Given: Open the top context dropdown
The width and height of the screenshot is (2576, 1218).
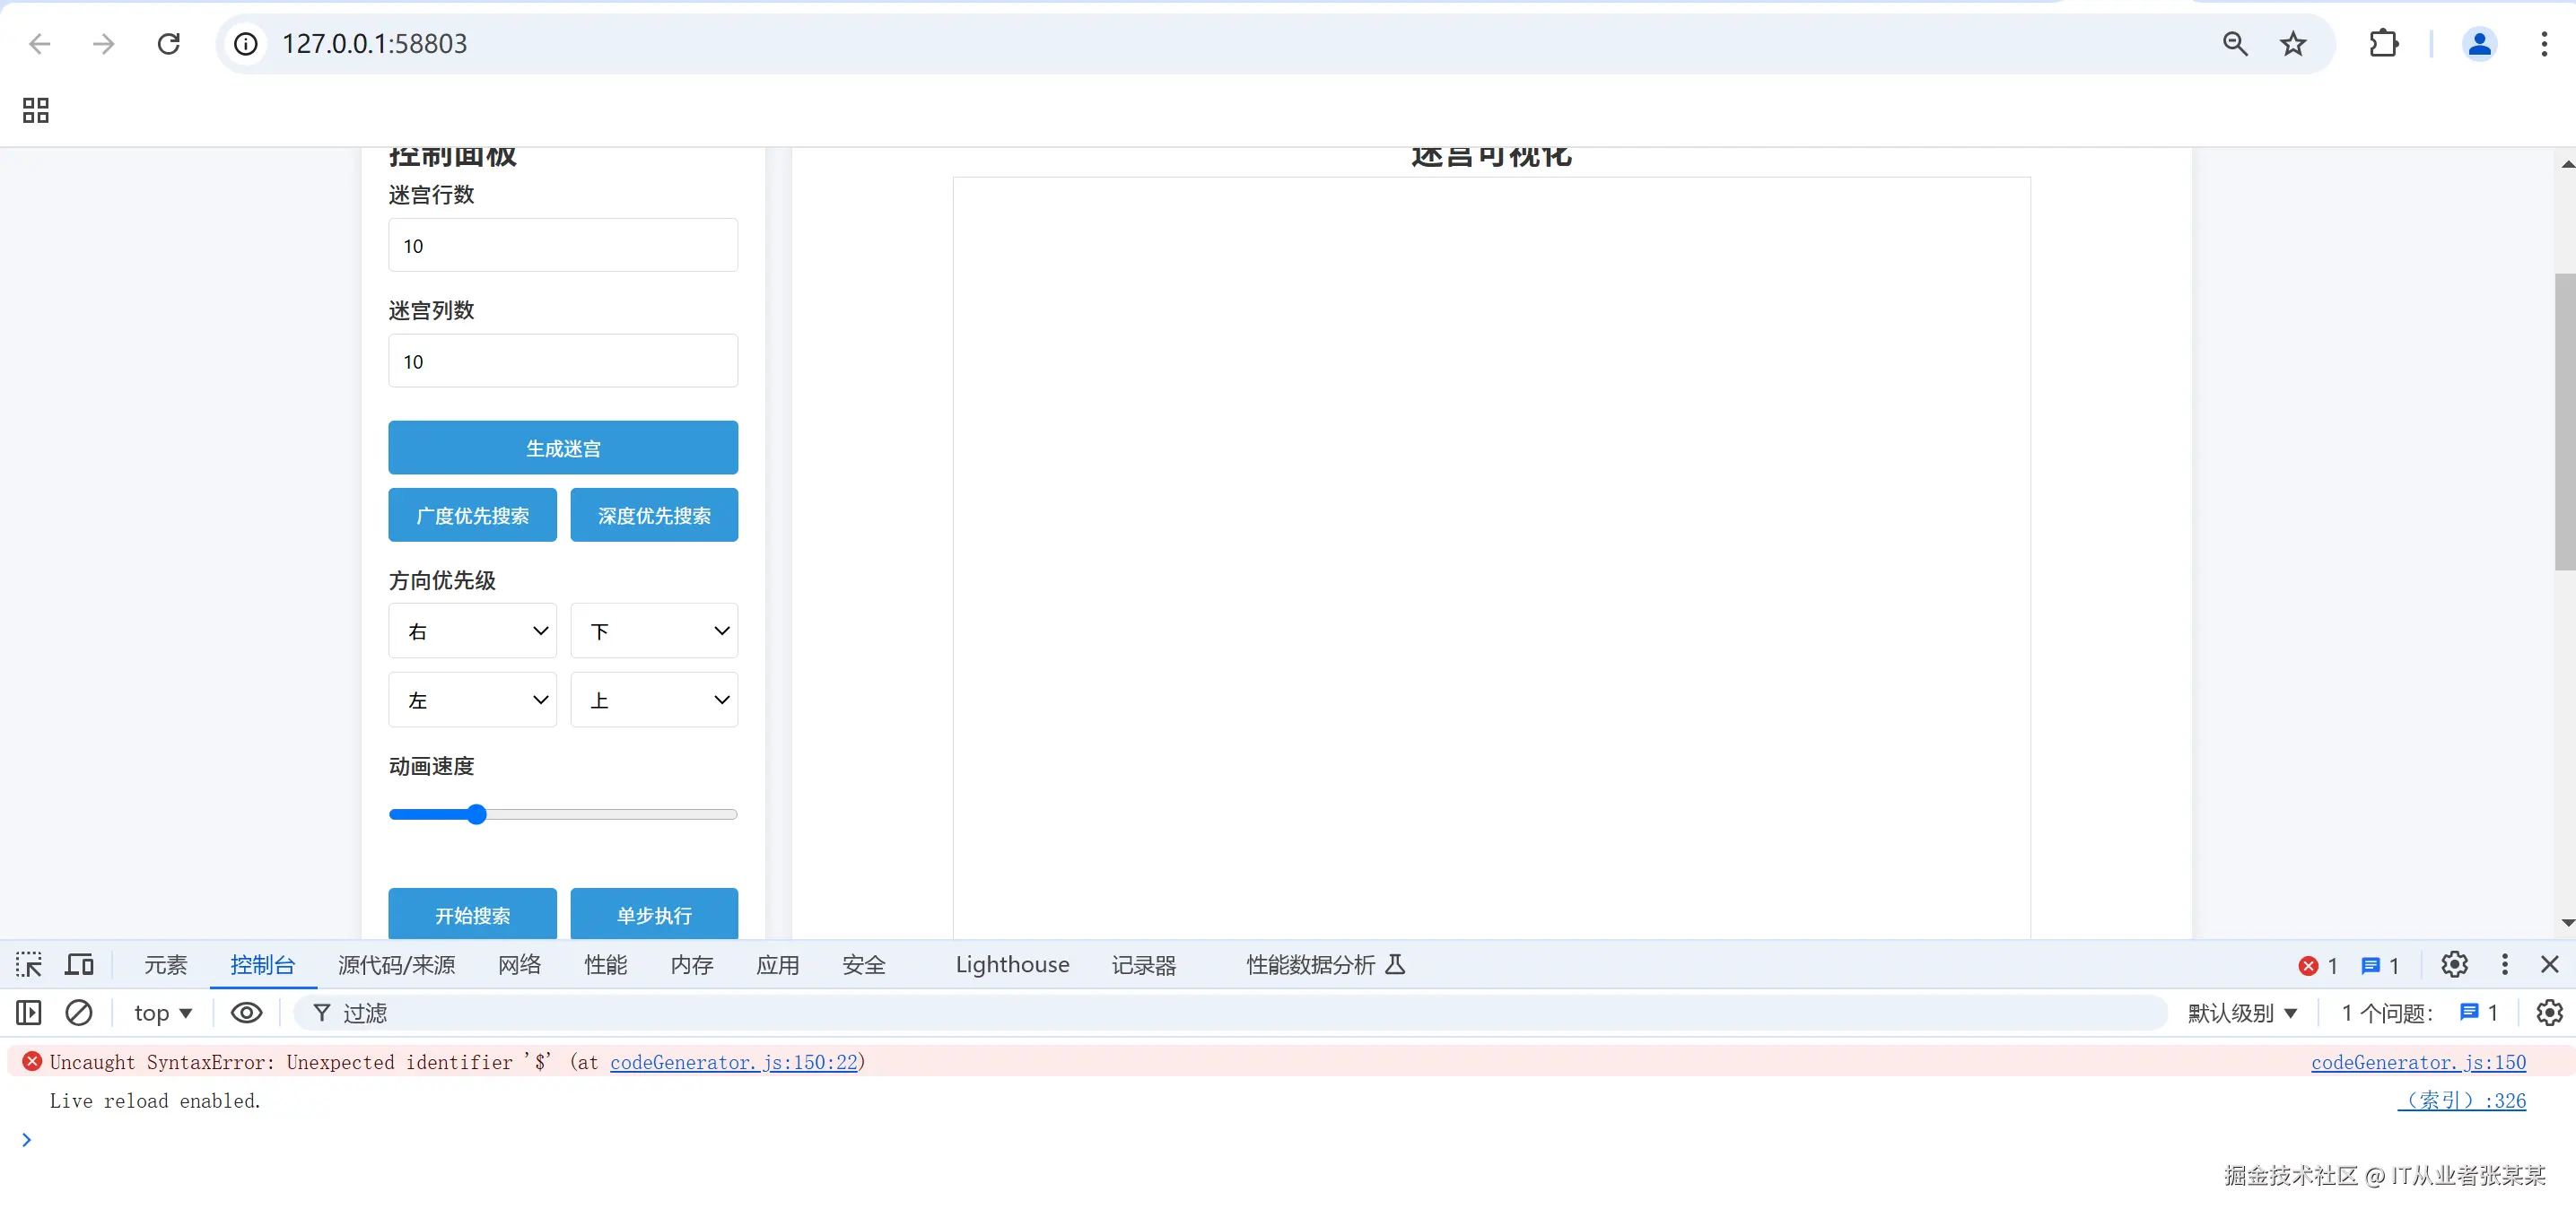Looking at the screenshot, I should tap(163, 1013).
